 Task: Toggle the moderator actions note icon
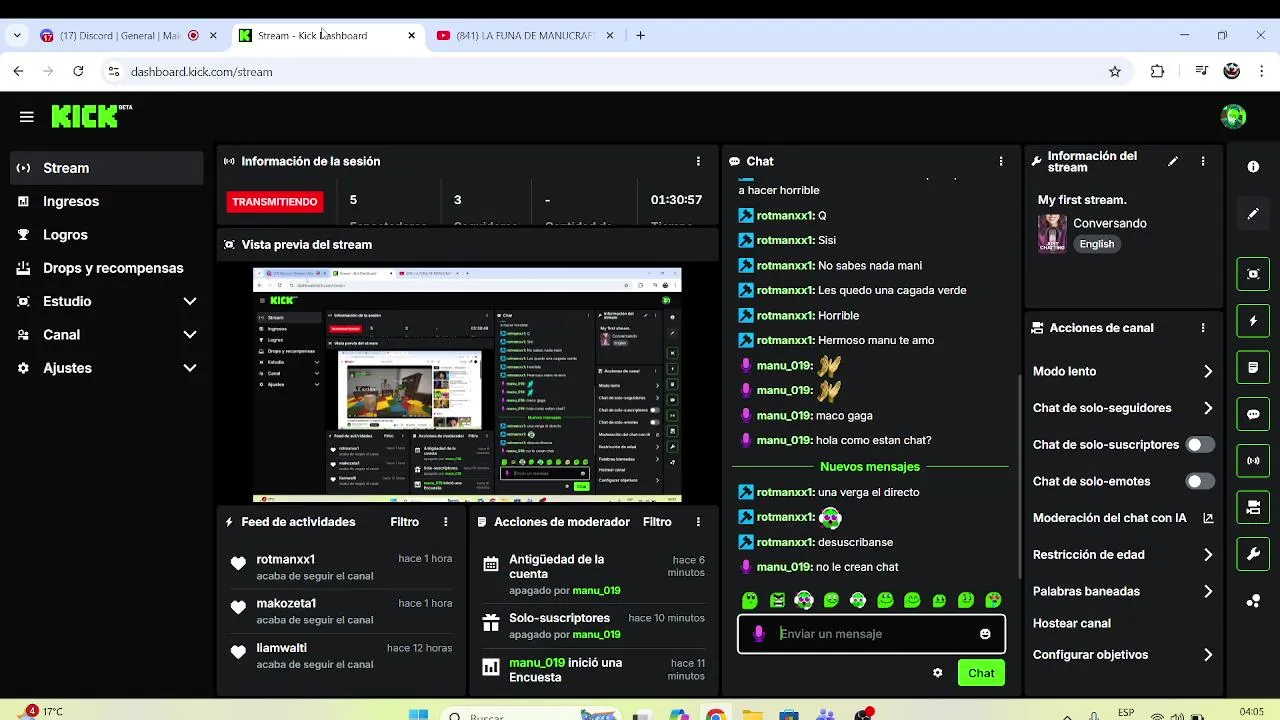[x=1253, y=368]
